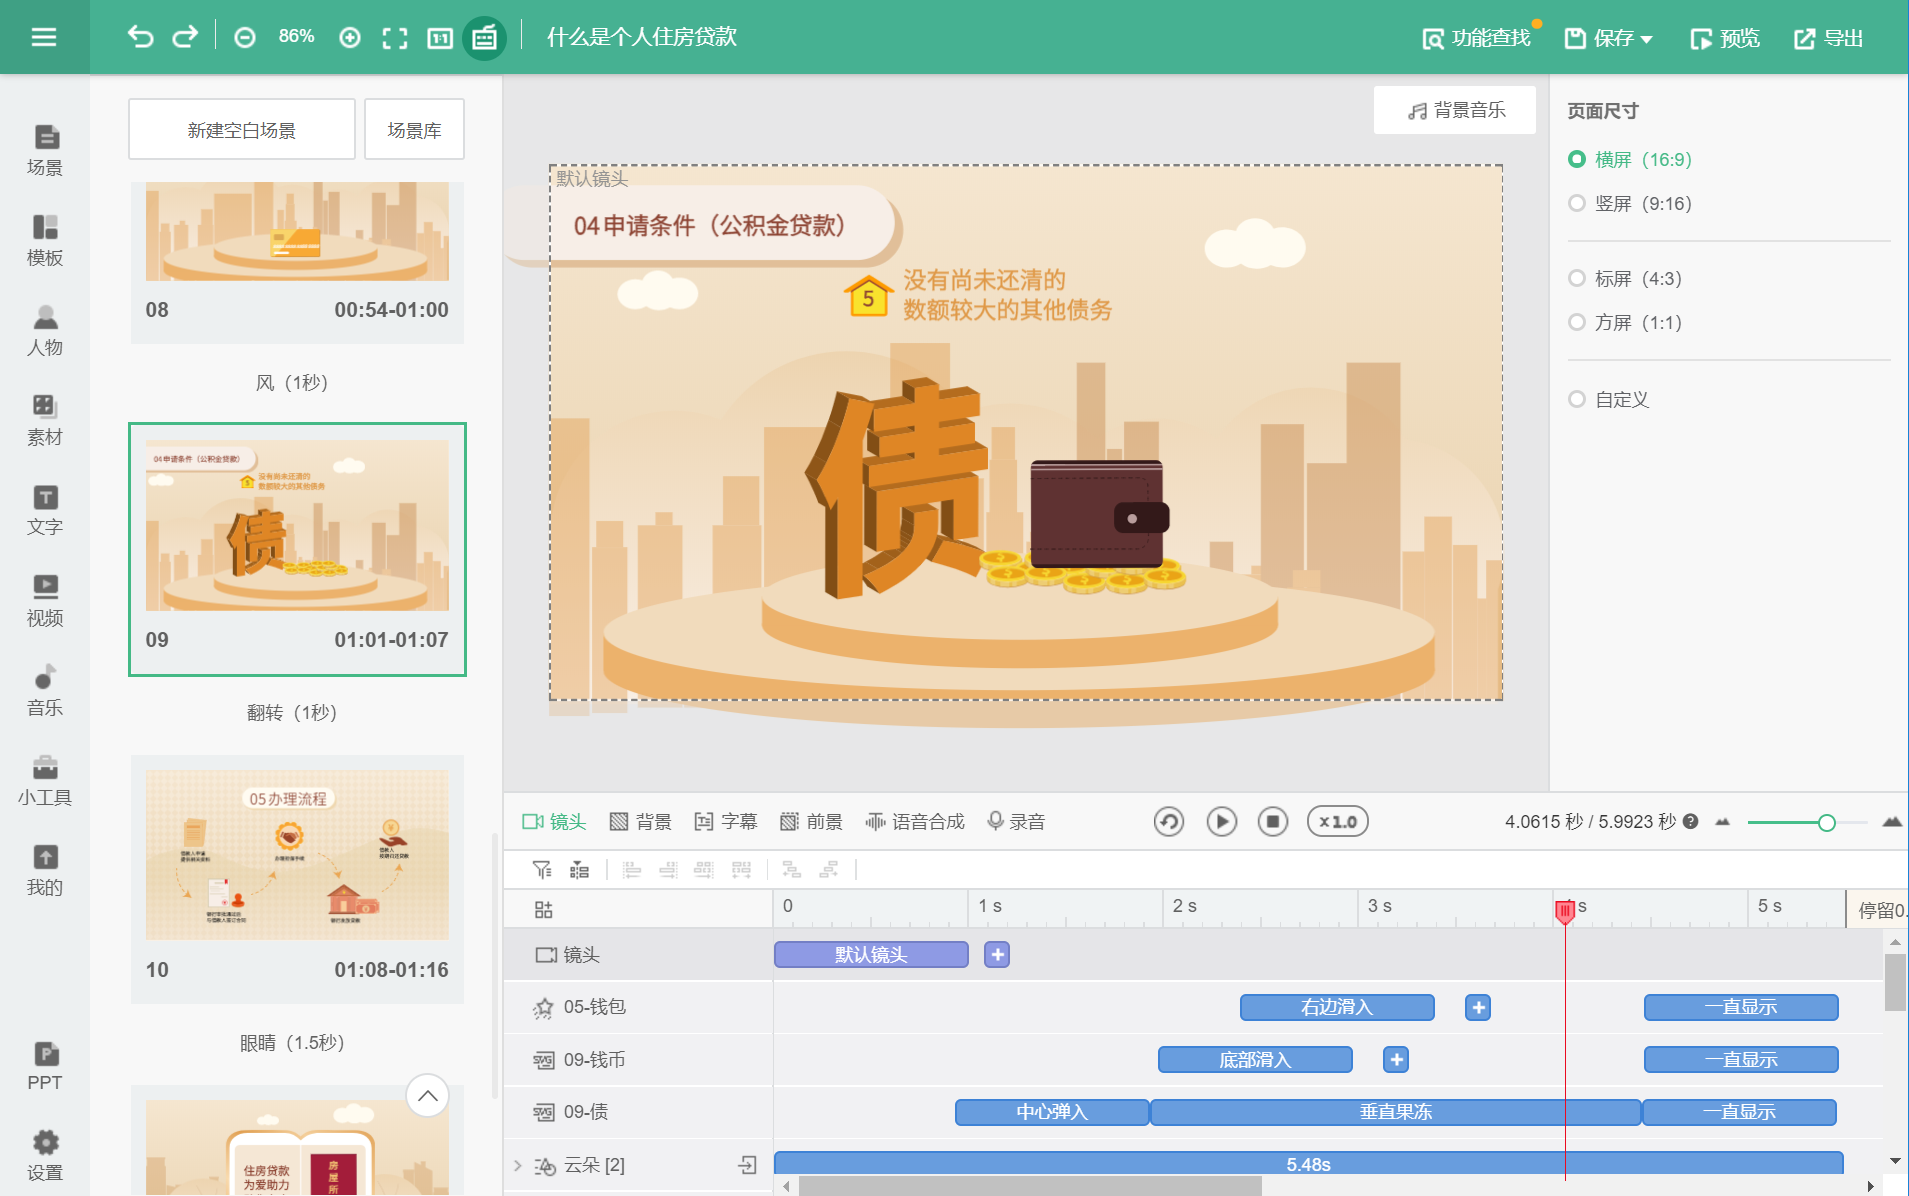1909x1196 pixels.
Task: Select 自定义 custom page size
Action: pos(1609,399)
